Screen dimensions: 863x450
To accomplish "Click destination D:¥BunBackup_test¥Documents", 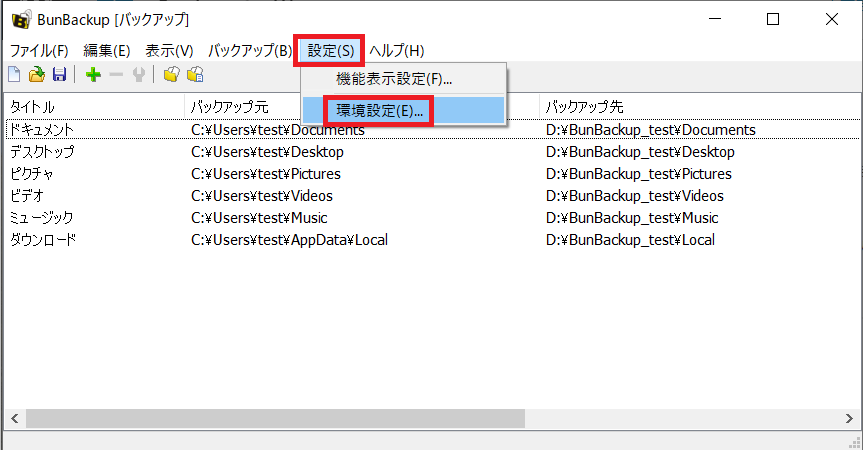I will pos(651,130).
